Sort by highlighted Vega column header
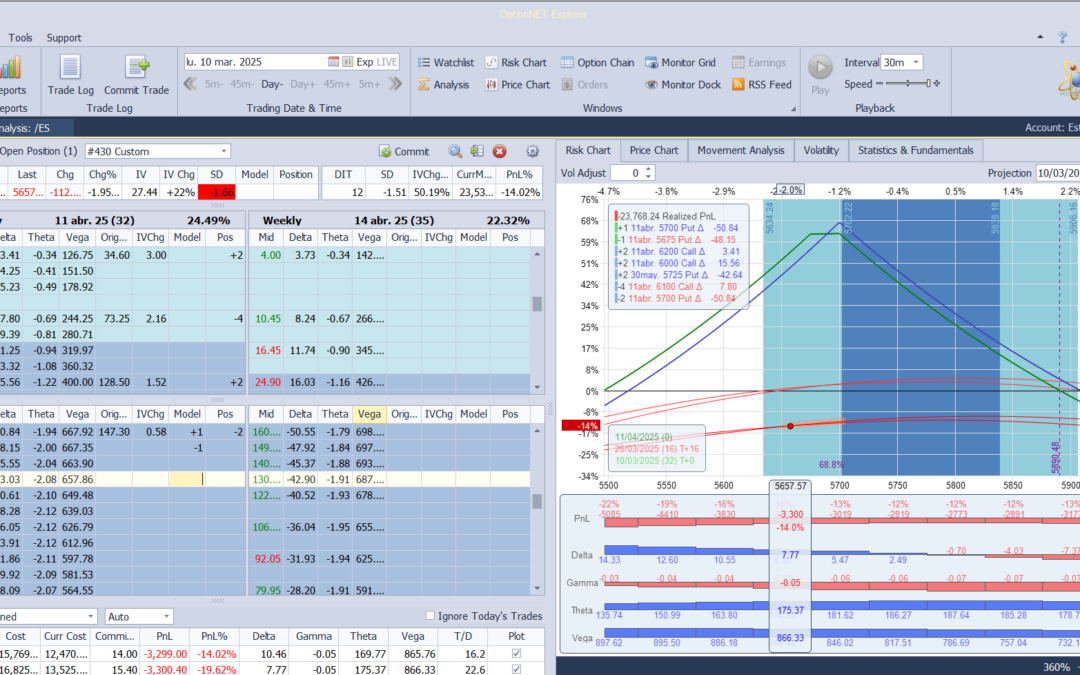Viewport: 1080px width, 675px height. 369,414
